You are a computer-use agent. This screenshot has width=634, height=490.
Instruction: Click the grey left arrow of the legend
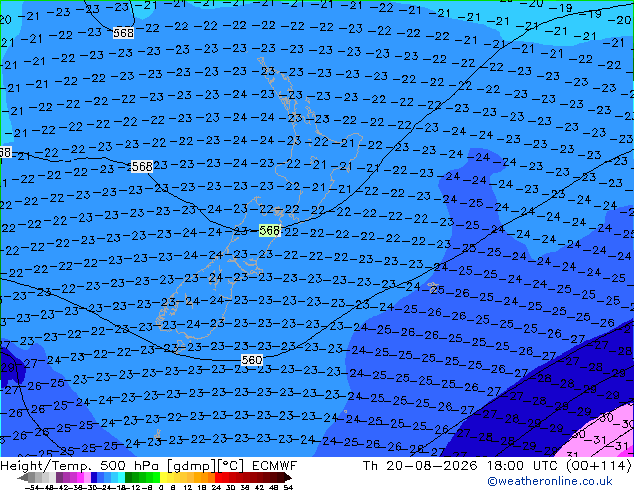[22, 477]
